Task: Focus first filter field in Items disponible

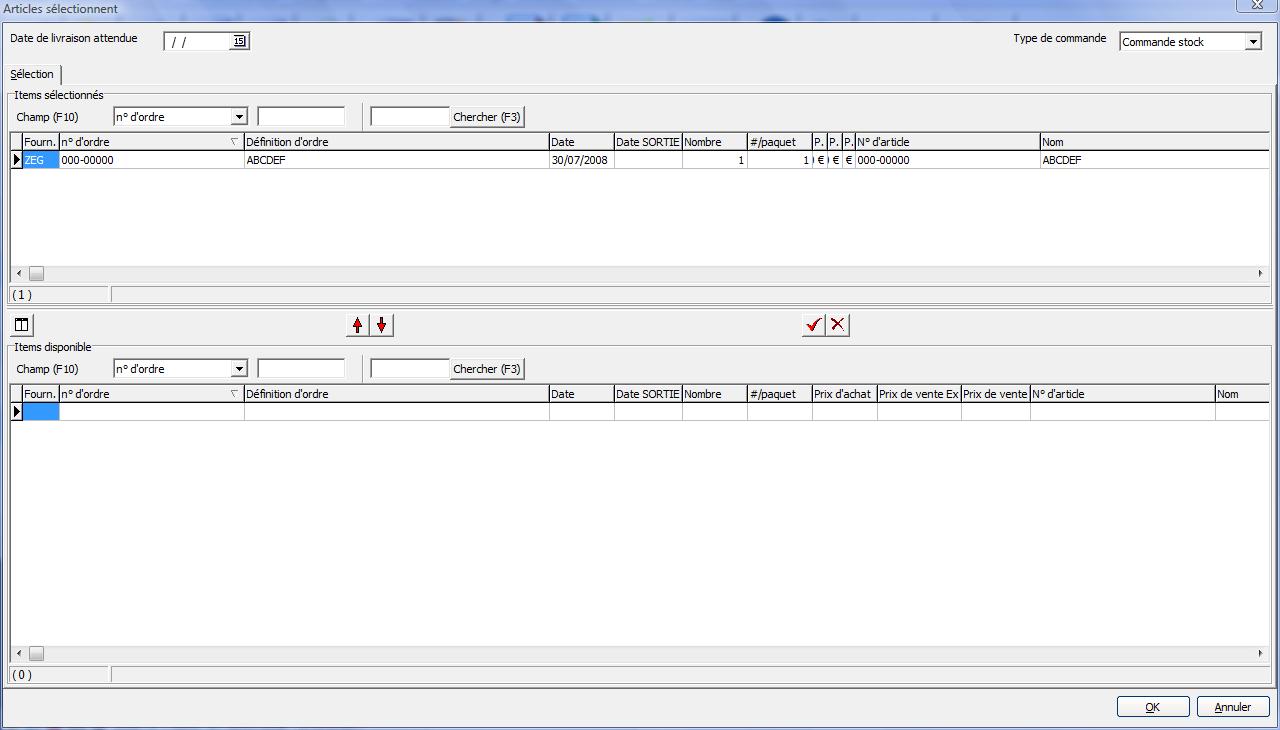Action: (x=301, y=369)
